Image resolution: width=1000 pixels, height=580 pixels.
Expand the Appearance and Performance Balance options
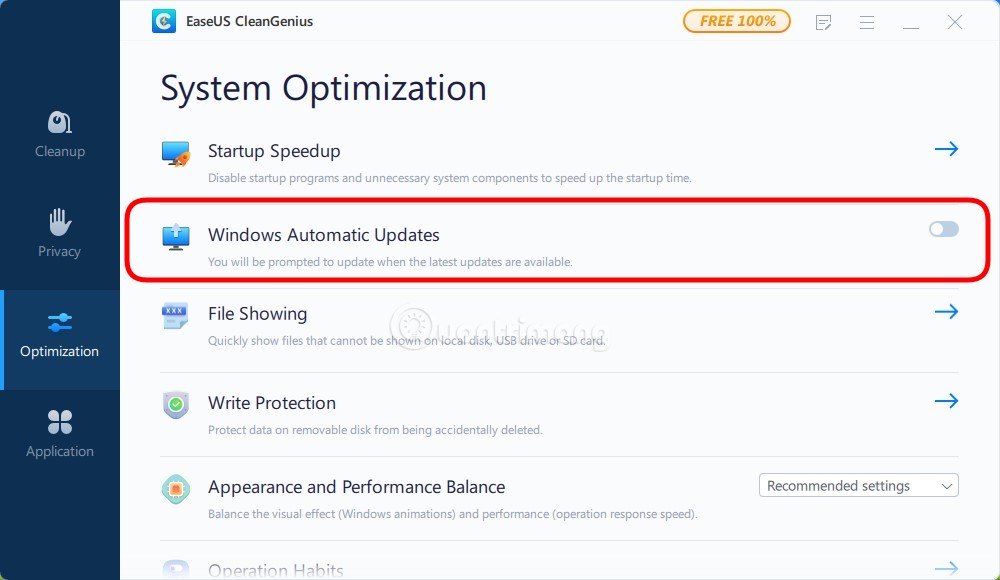pyautogui.click(x=945, y=485)
